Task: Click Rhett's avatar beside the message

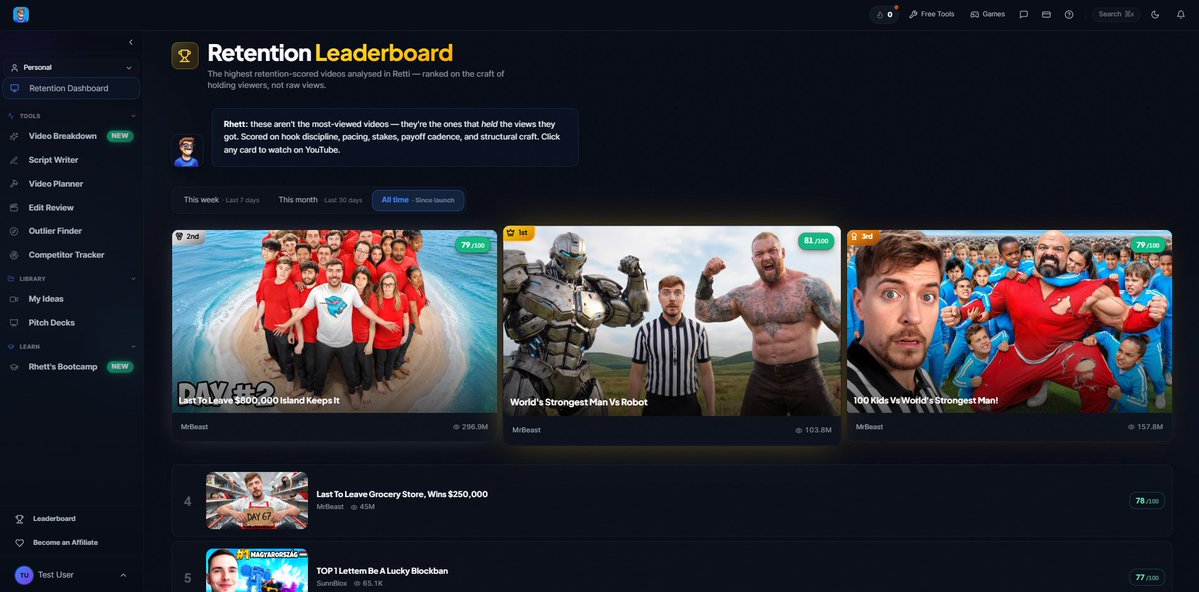Action: (187, 151)
